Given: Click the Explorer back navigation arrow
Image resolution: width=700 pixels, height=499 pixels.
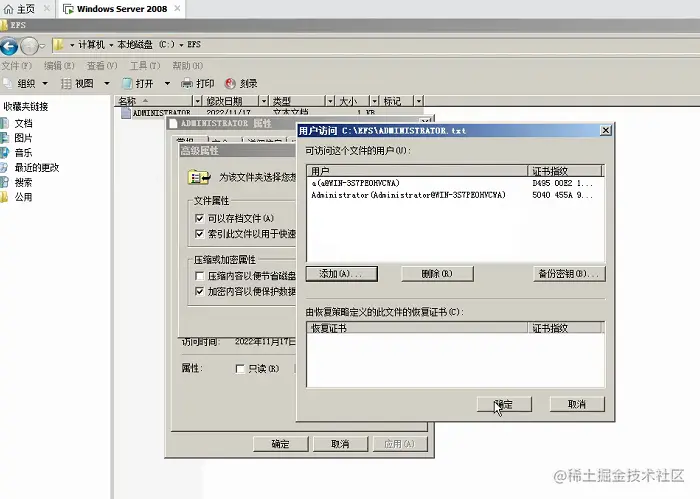Looking at the screenshot, I should pyautogui.click(x=9, y=46).
